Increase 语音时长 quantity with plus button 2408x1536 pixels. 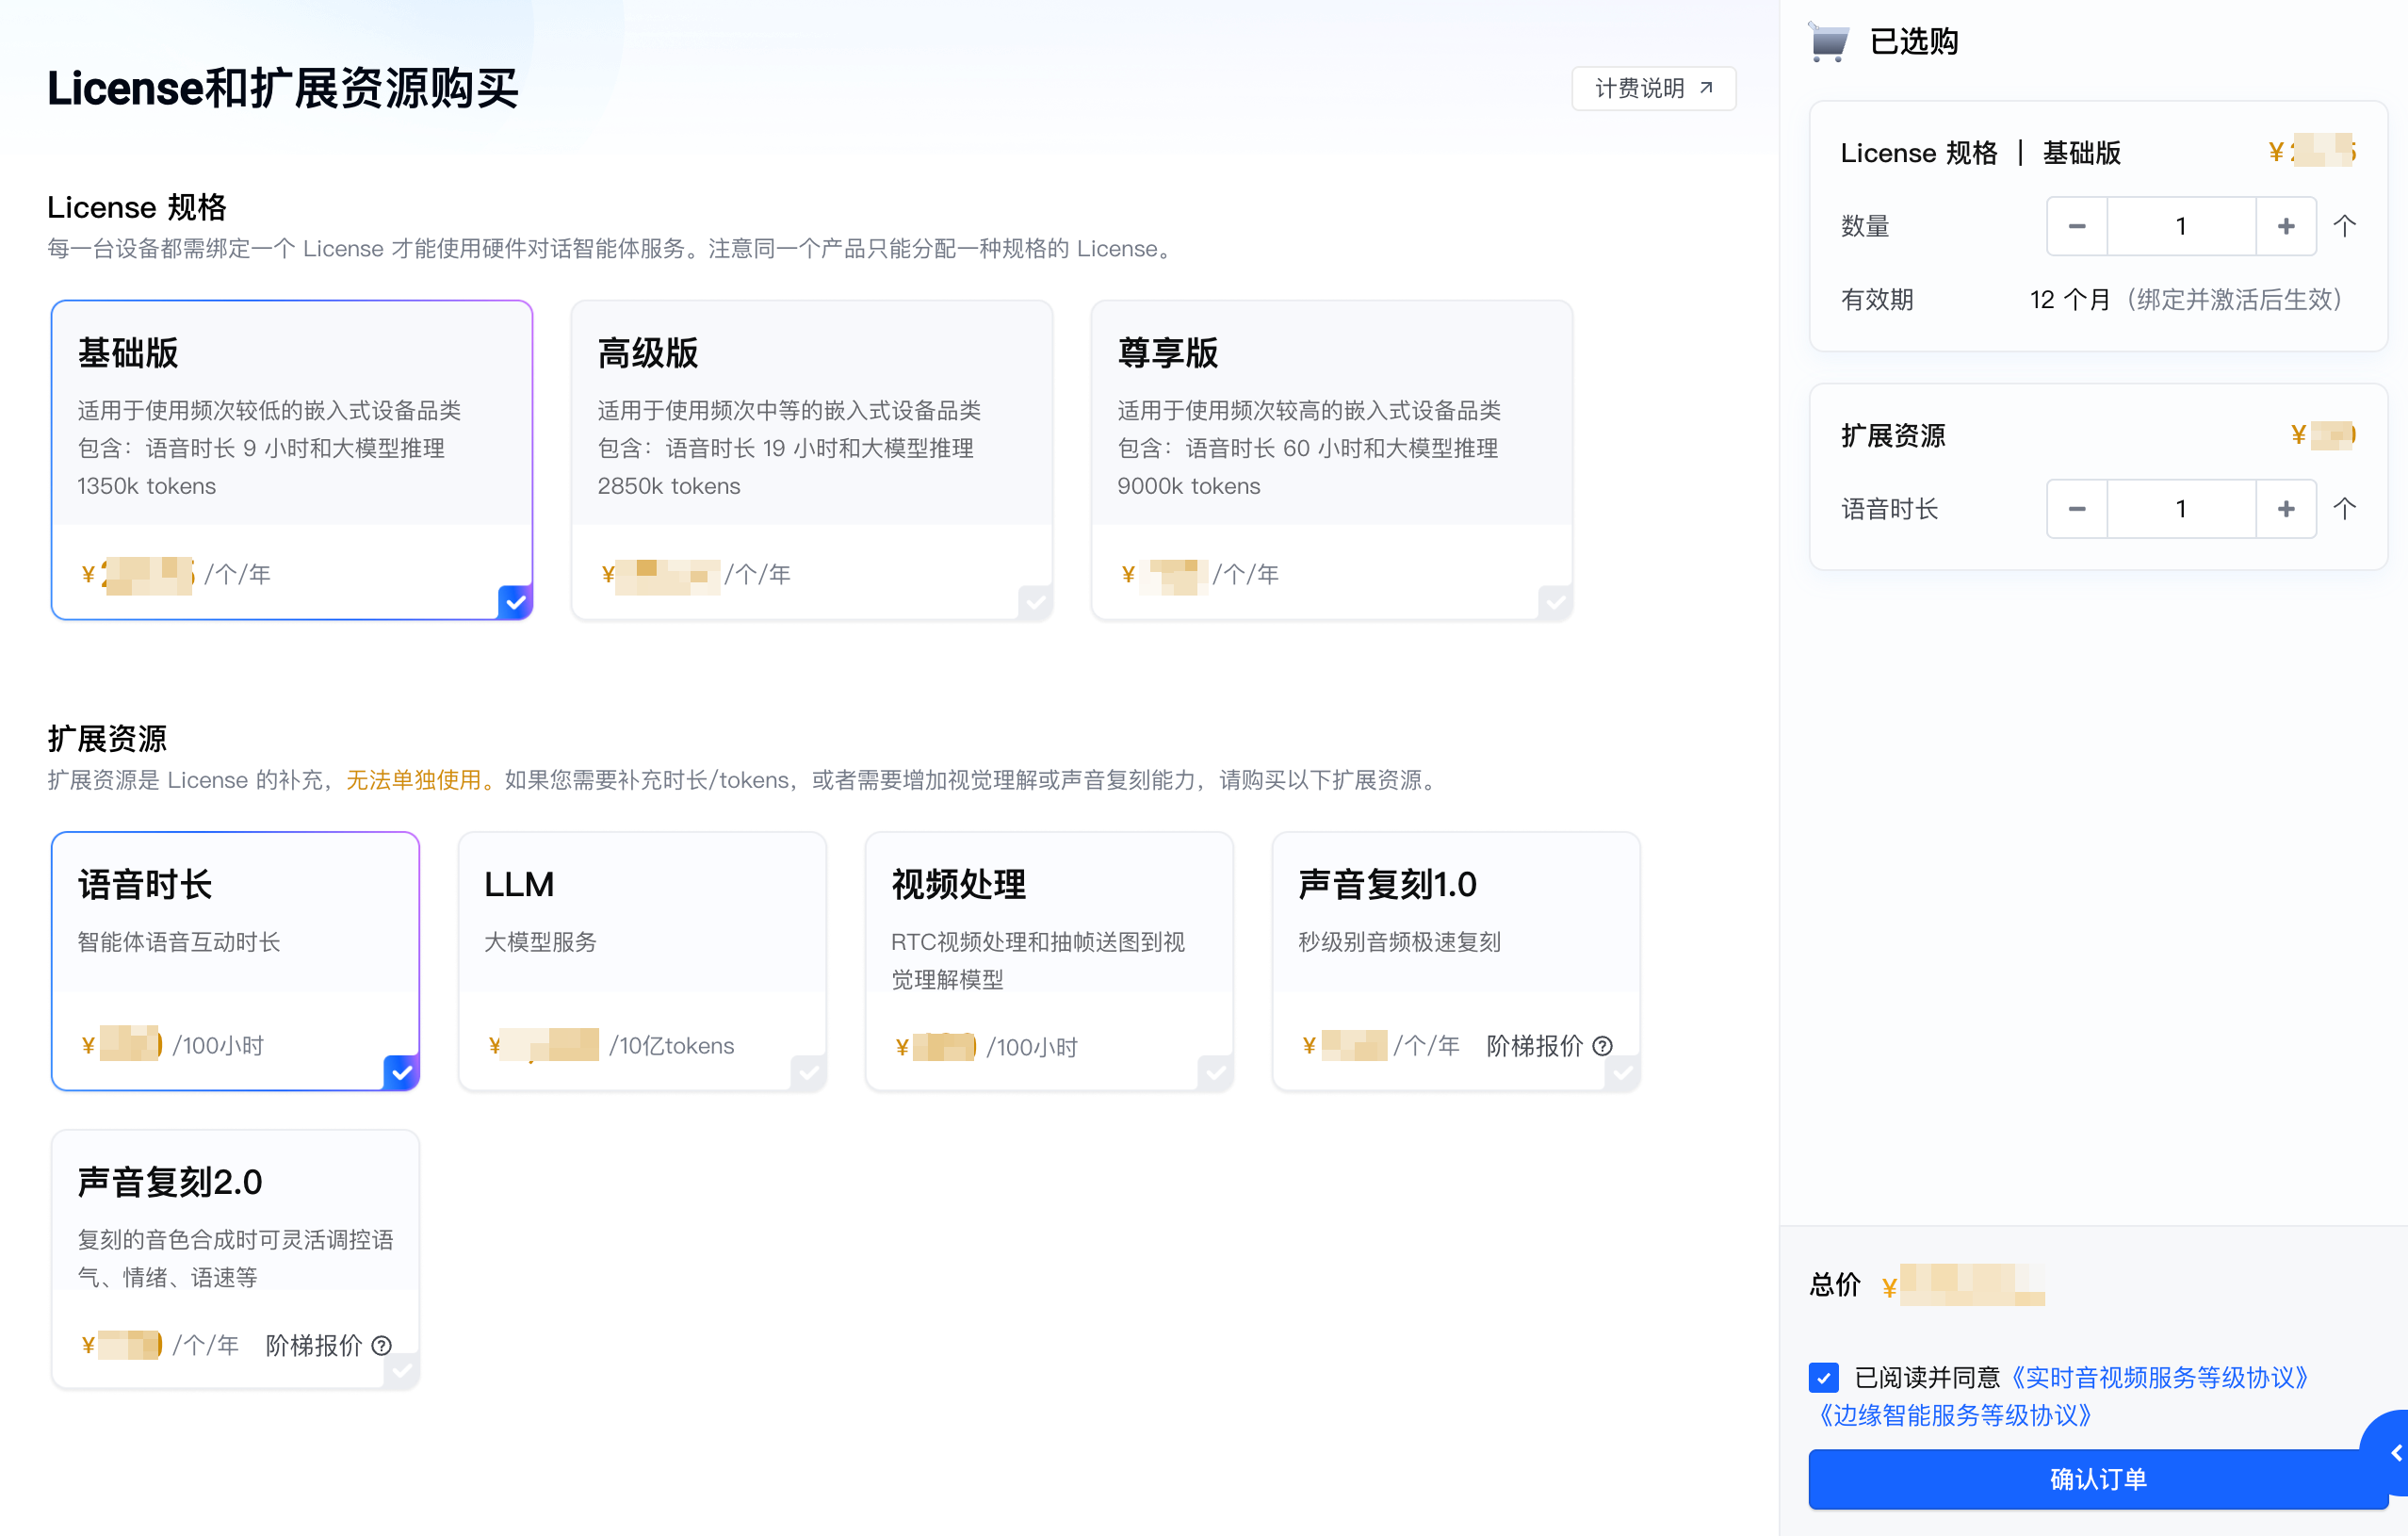[x=2285, y=509]
